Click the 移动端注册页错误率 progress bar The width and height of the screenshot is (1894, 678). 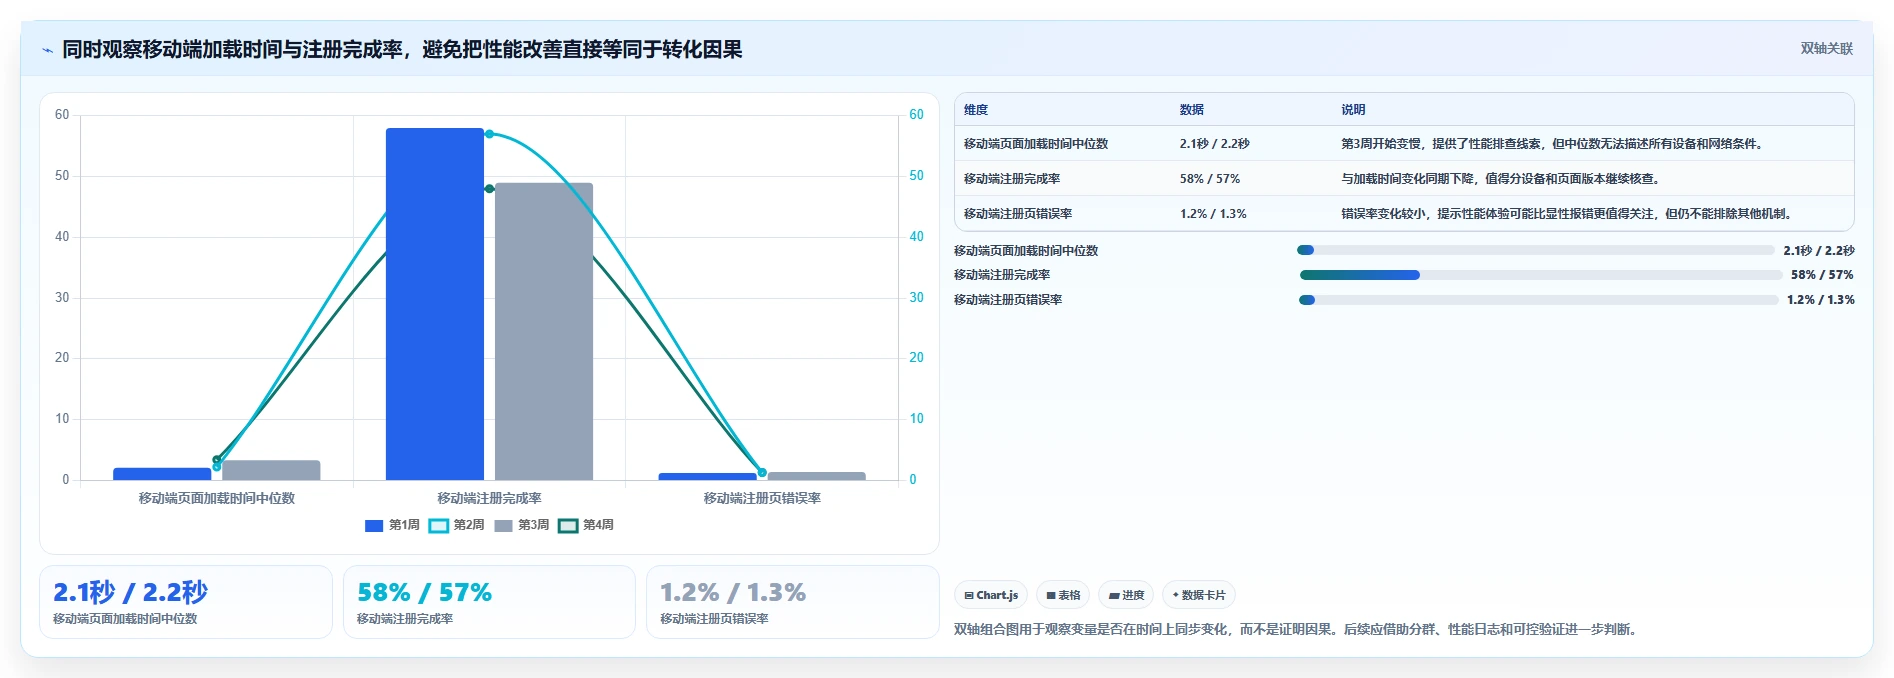[1538, 300]
